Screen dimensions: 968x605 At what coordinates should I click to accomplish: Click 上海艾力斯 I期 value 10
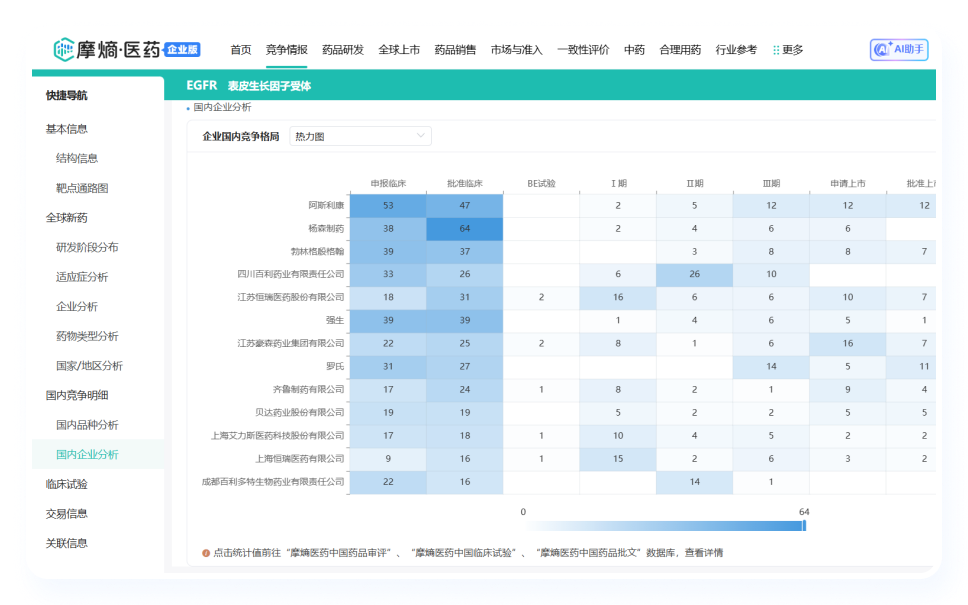(x=618, y=436)
